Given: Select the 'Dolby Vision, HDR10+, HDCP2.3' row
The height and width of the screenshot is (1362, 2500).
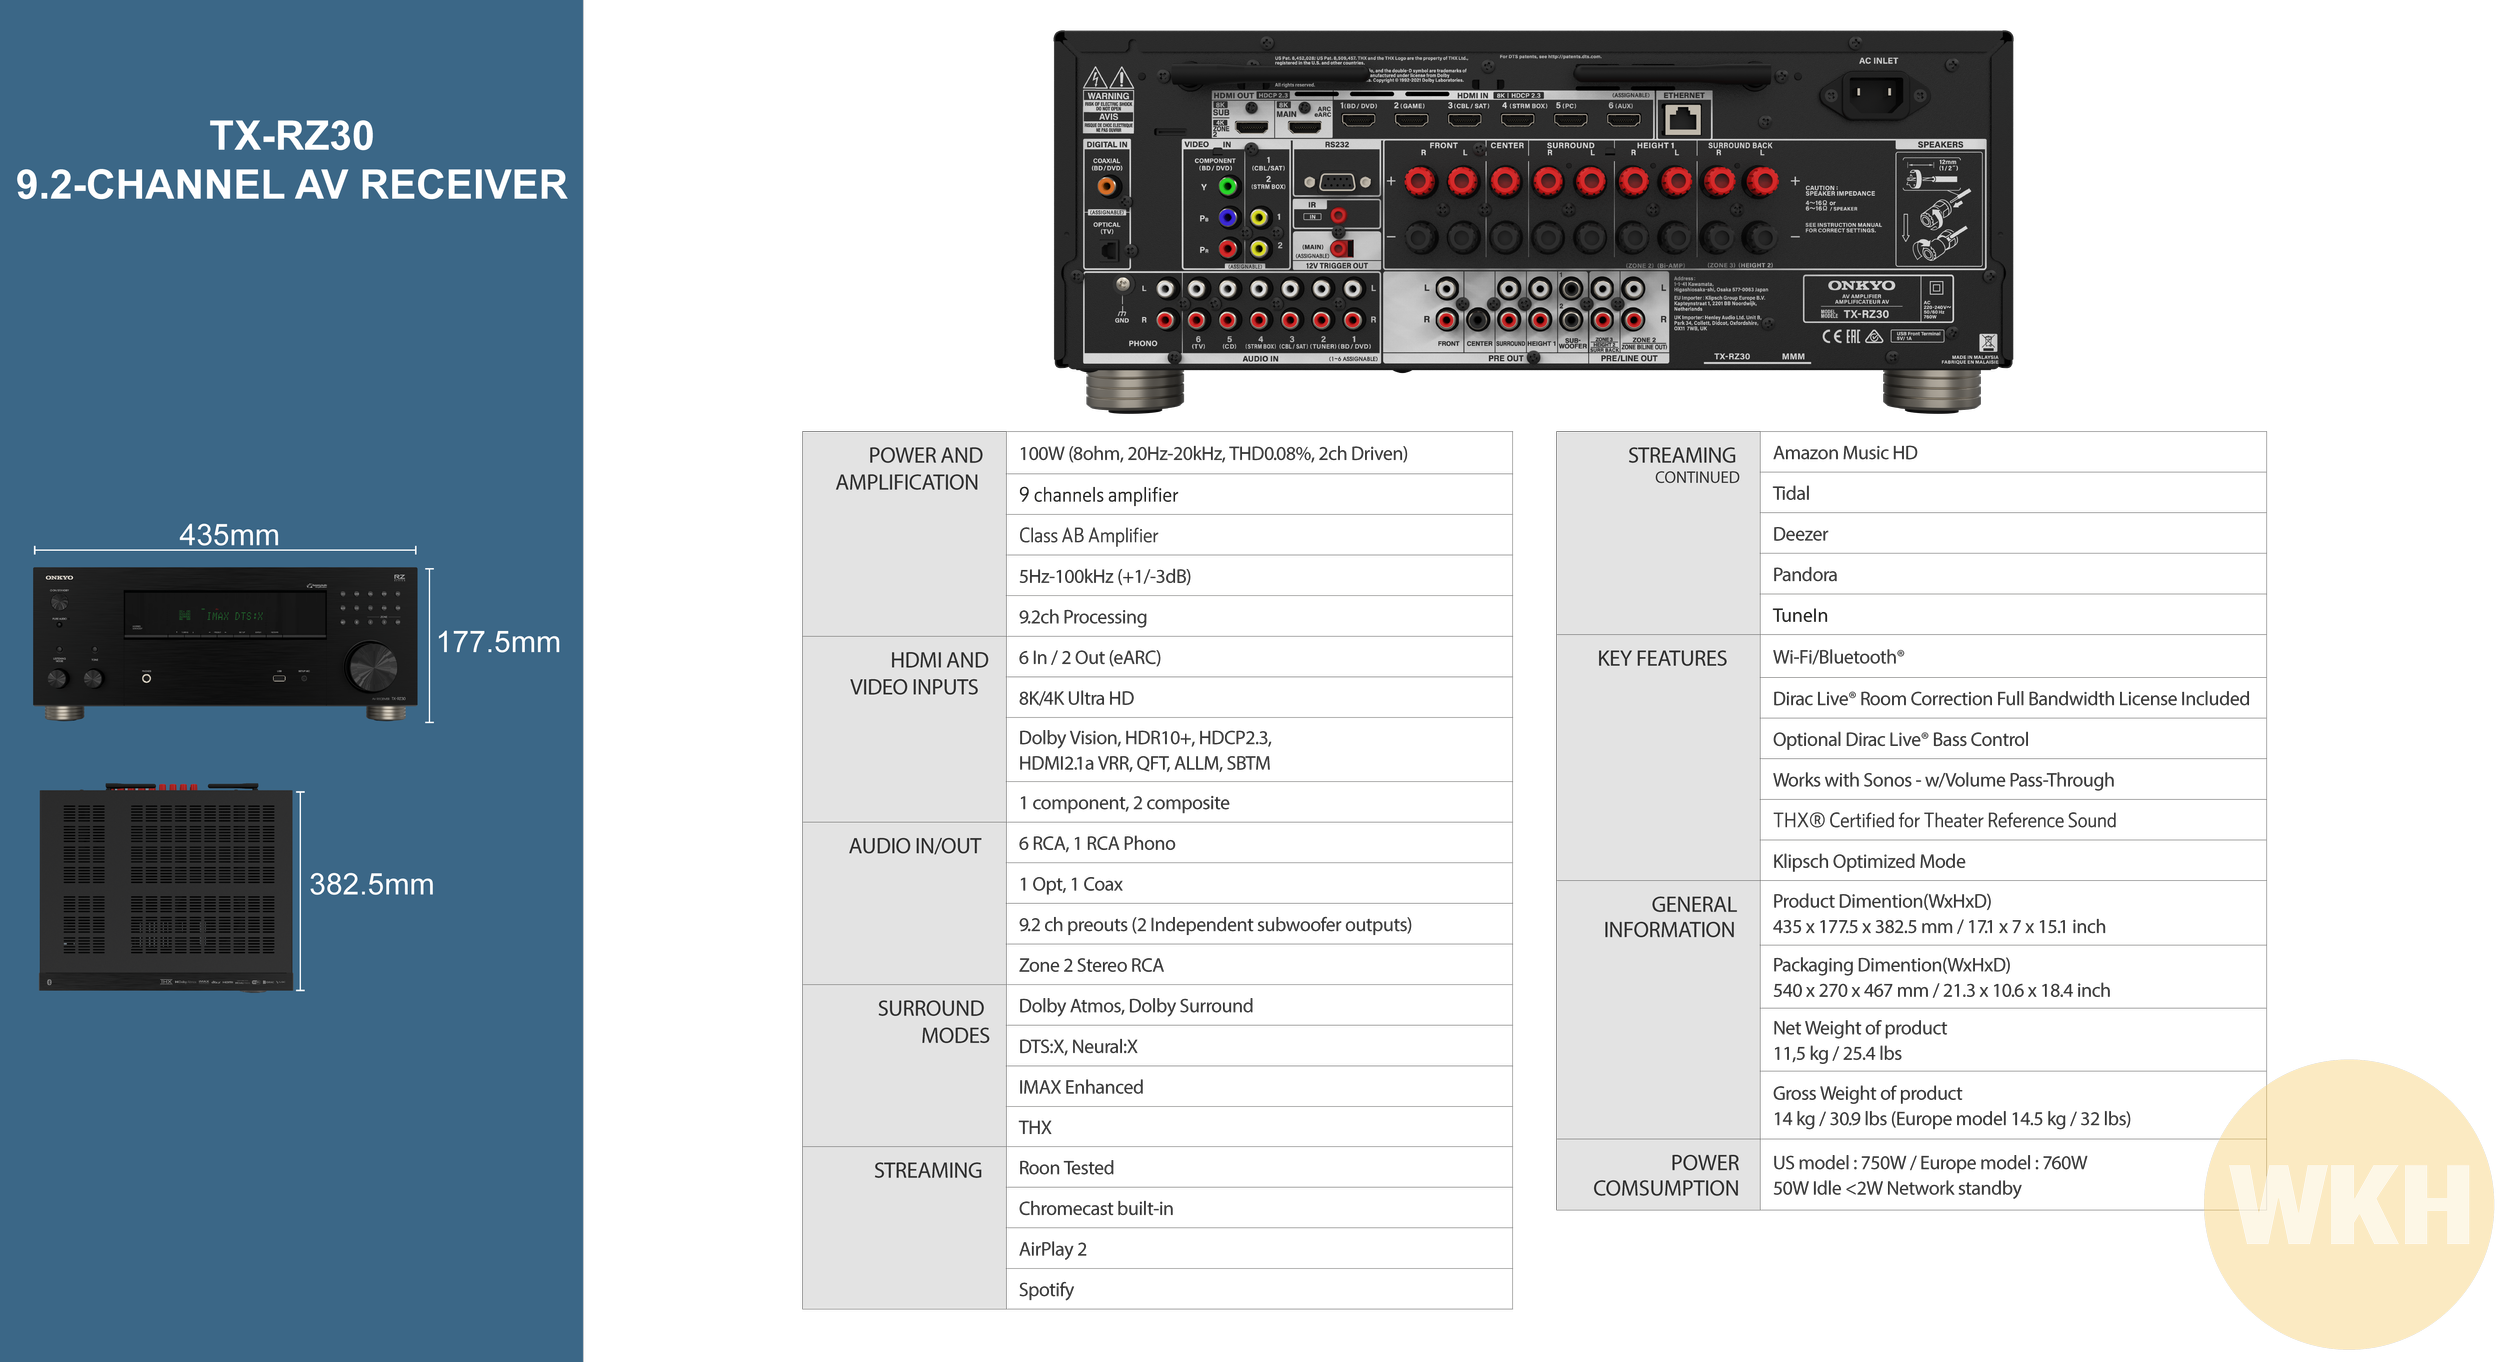Looking at the screenshot, I should 1258,750.
